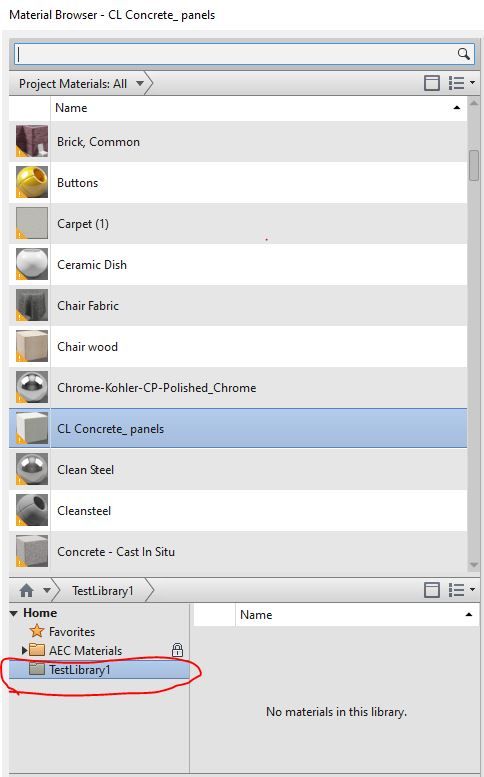The width and height of the screenshot is (484, 777).
Task: Expand the AEC Materials folder
Action: (24, 650)
